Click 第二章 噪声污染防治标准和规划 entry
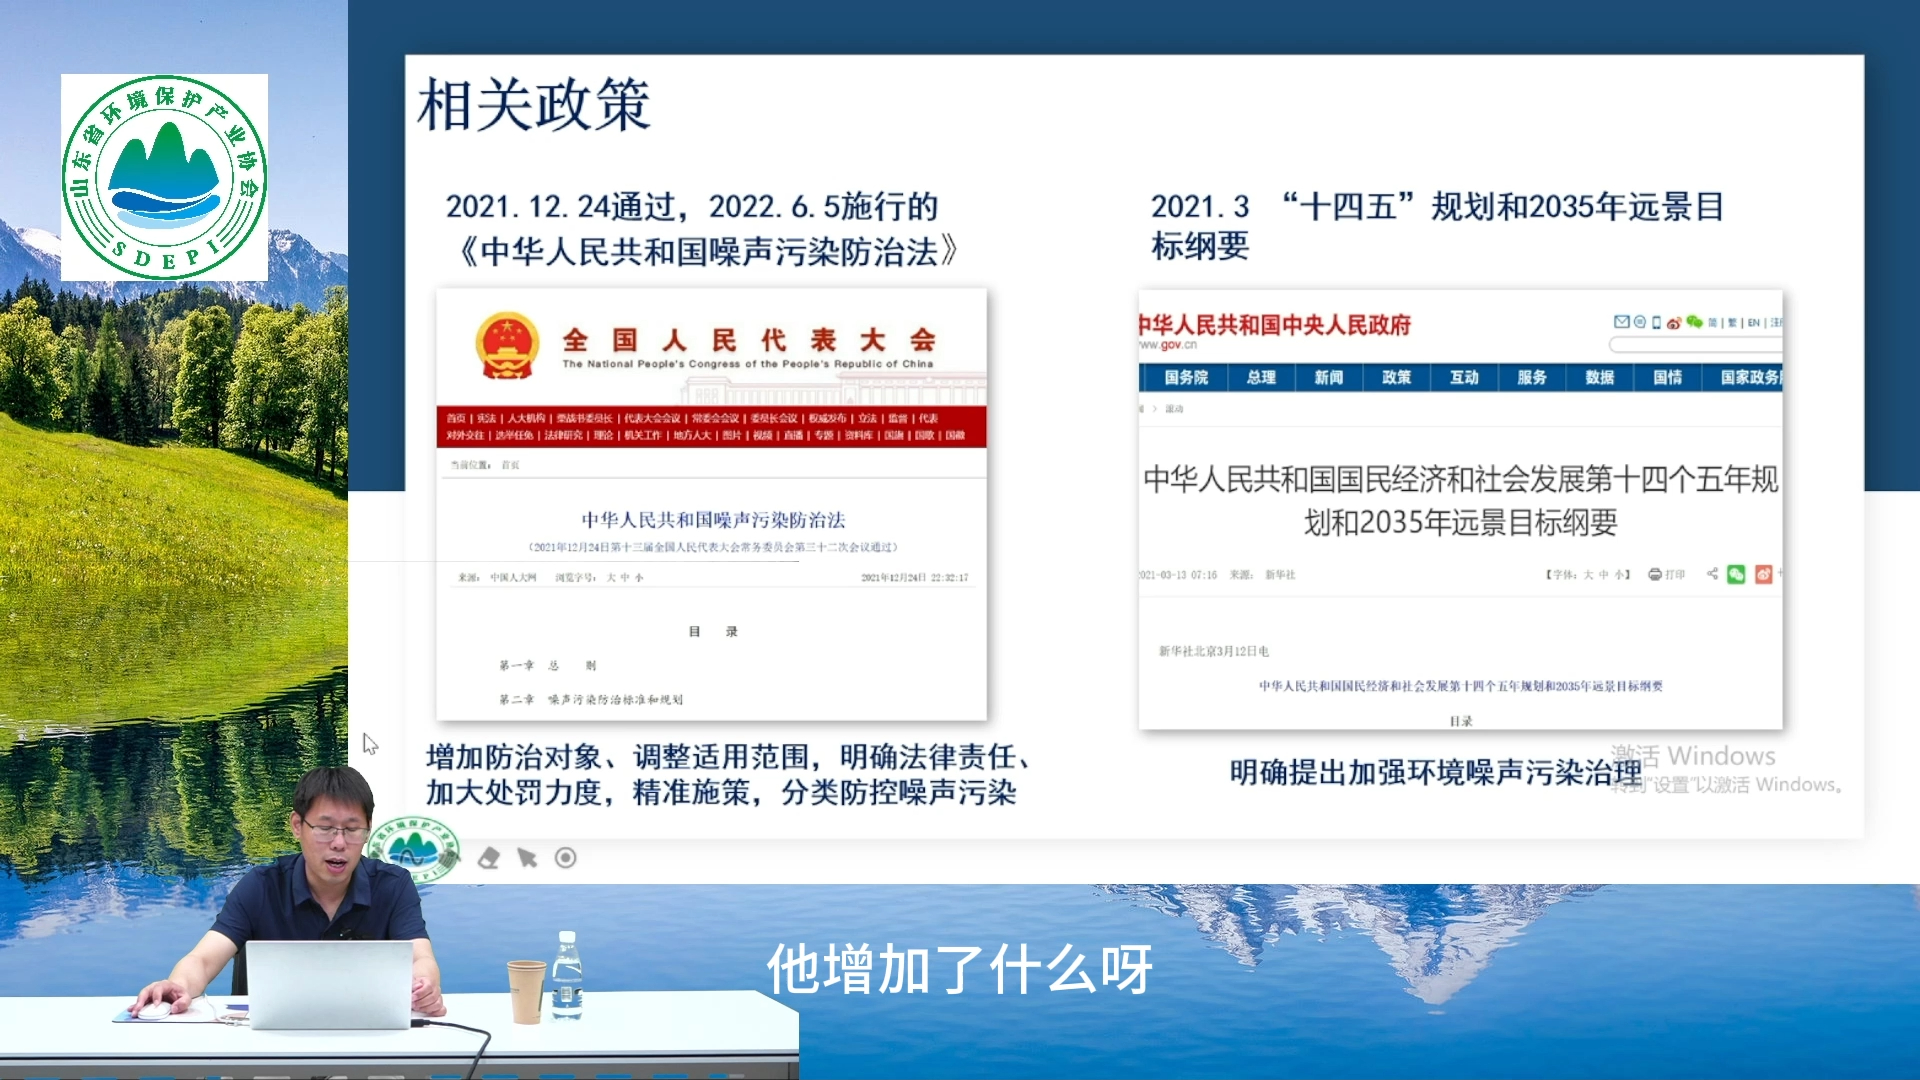 pyautogui.click(x=591, y=700)
